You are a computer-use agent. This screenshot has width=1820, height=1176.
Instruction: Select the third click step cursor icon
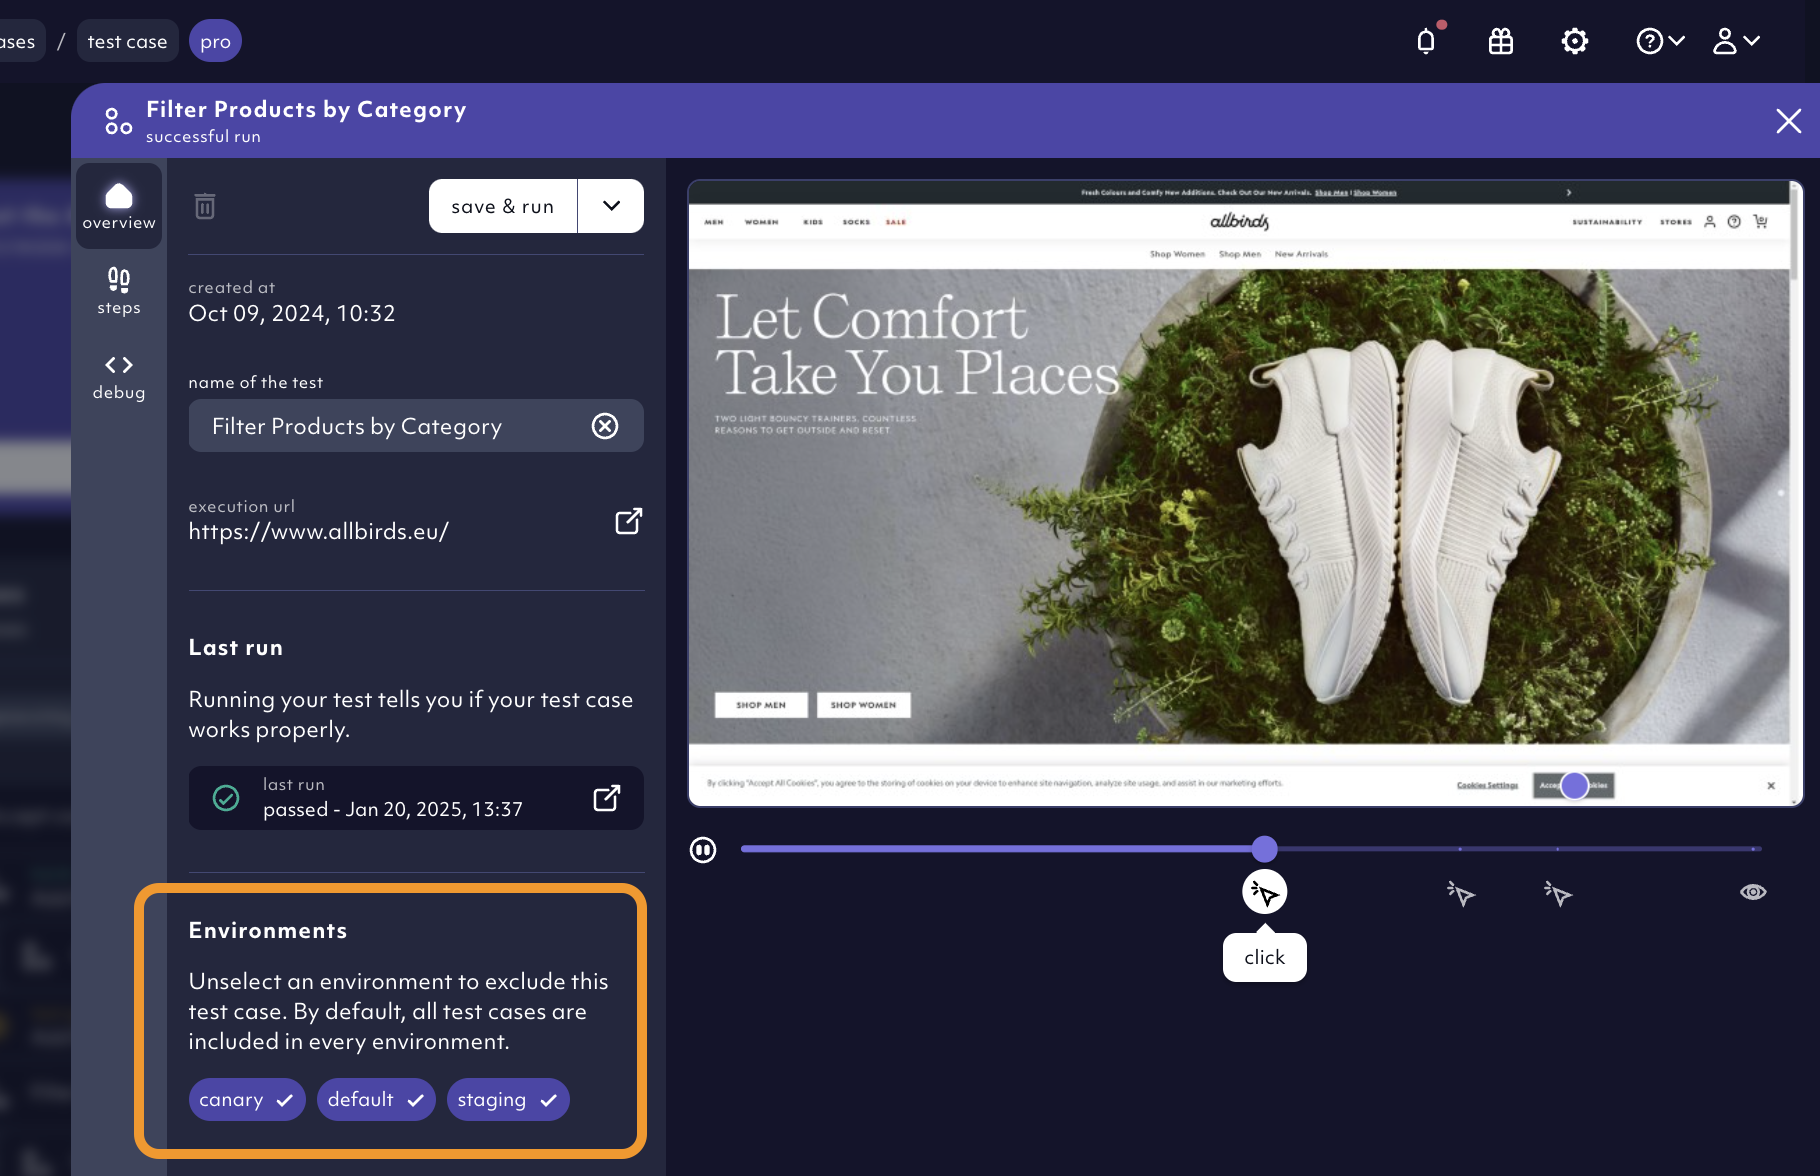(x=1558, y=893)
